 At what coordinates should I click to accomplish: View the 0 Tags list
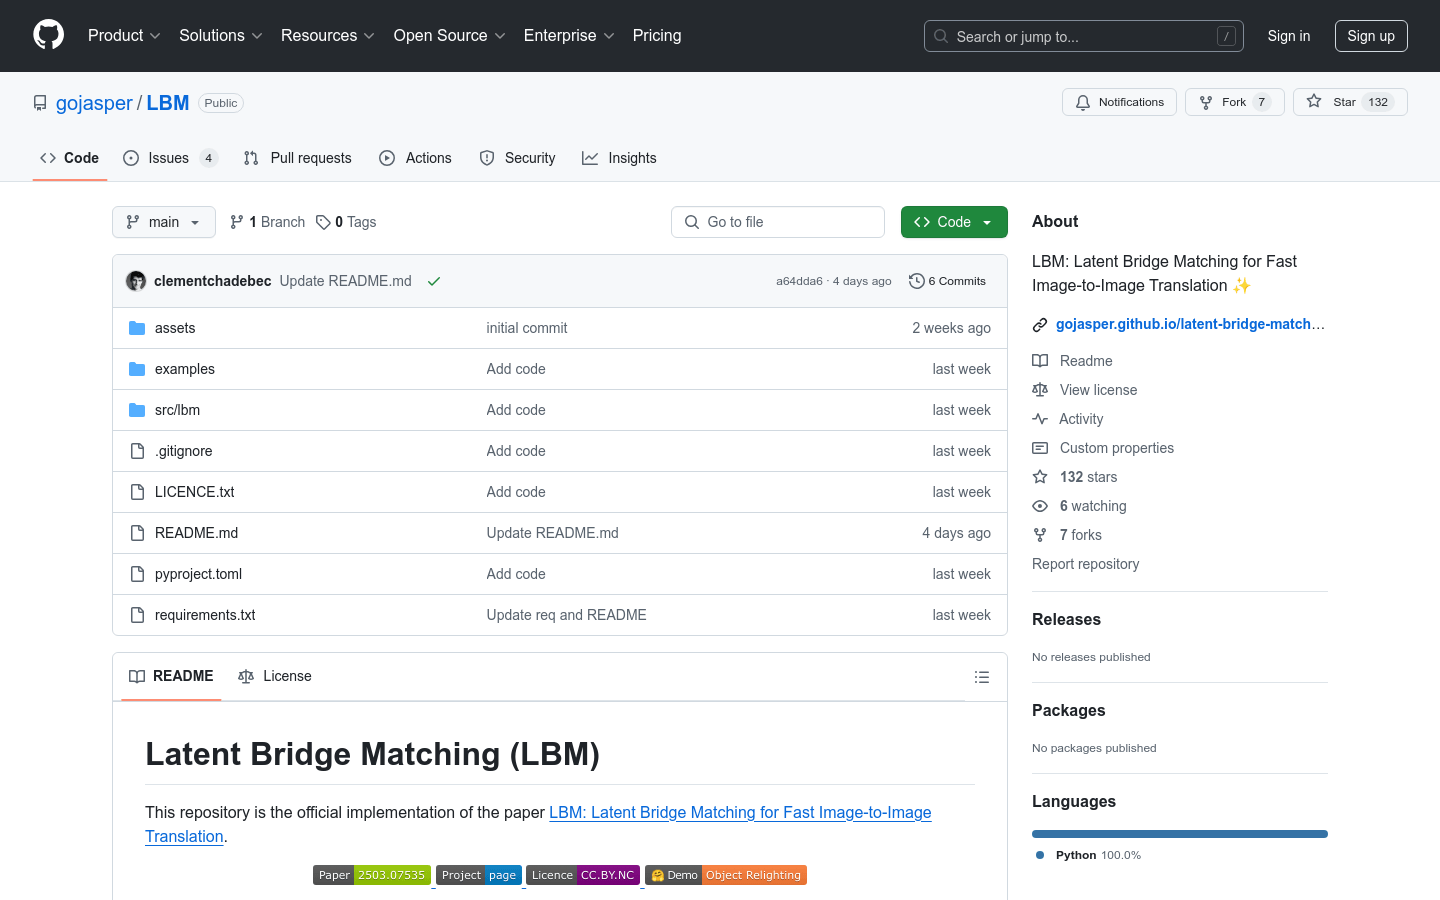[x=346, y=222]
